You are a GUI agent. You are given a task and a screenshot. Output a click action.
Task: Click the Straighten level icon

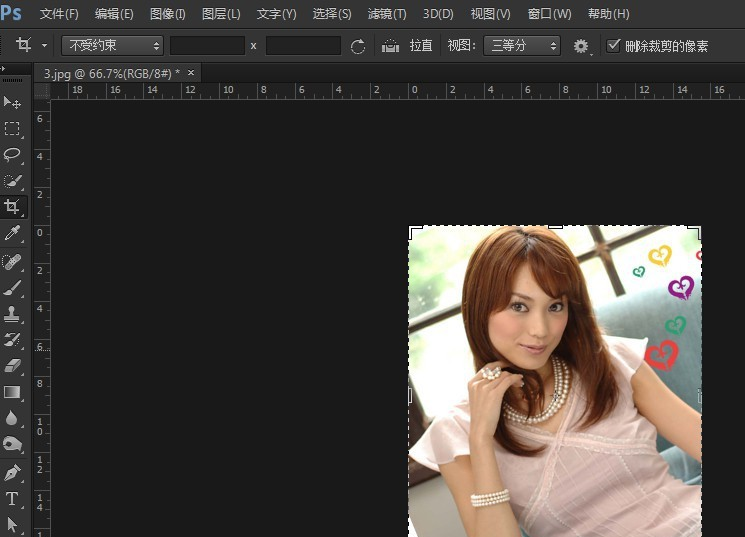pos(390,46)
